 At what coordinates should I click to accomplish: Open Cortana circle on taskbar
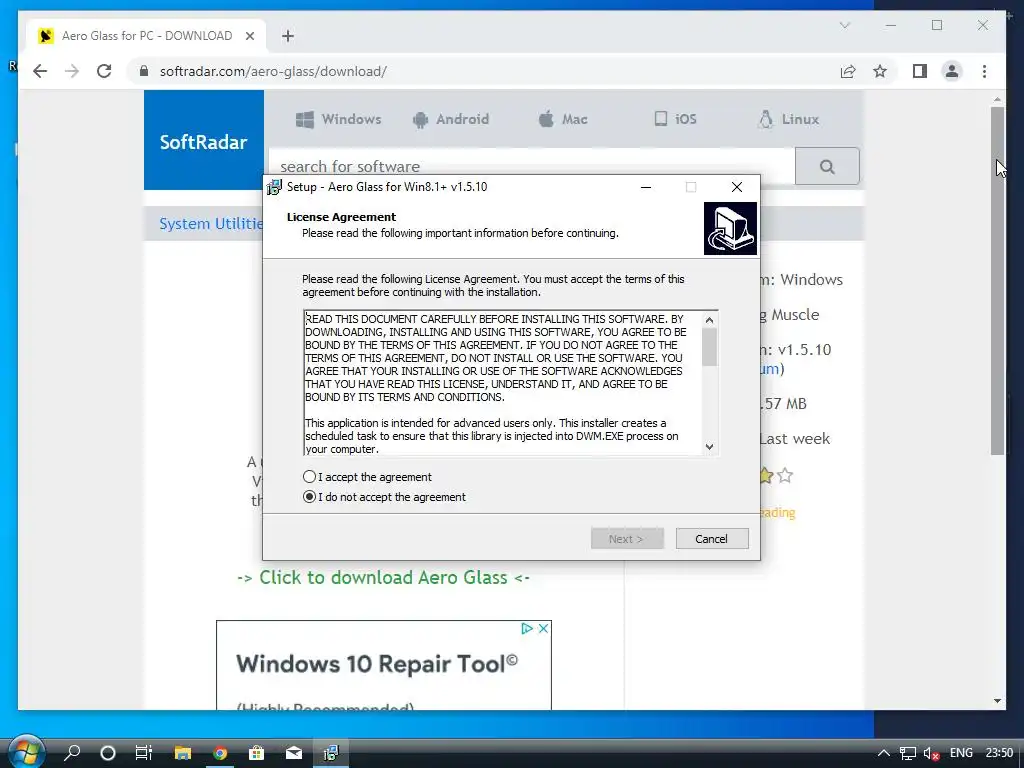108,753
